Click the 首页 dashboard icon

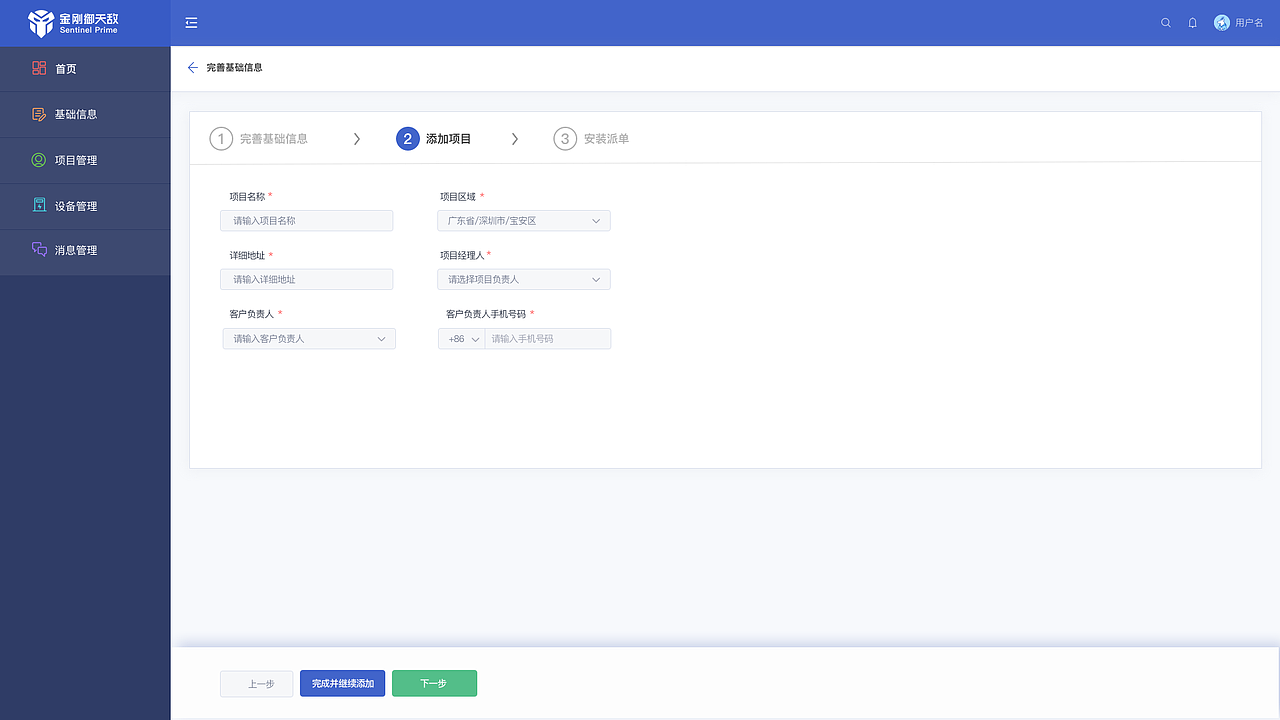[x=39, y=68]
